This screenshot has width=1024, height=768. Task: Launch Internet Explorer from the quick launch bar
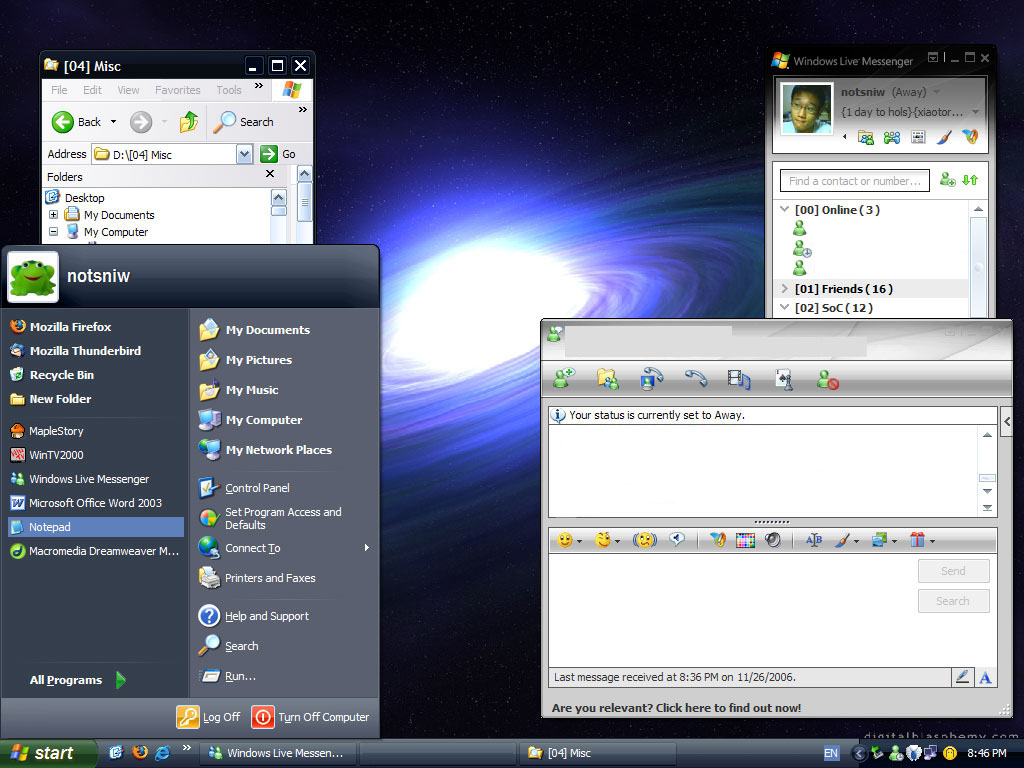[163, 752]
